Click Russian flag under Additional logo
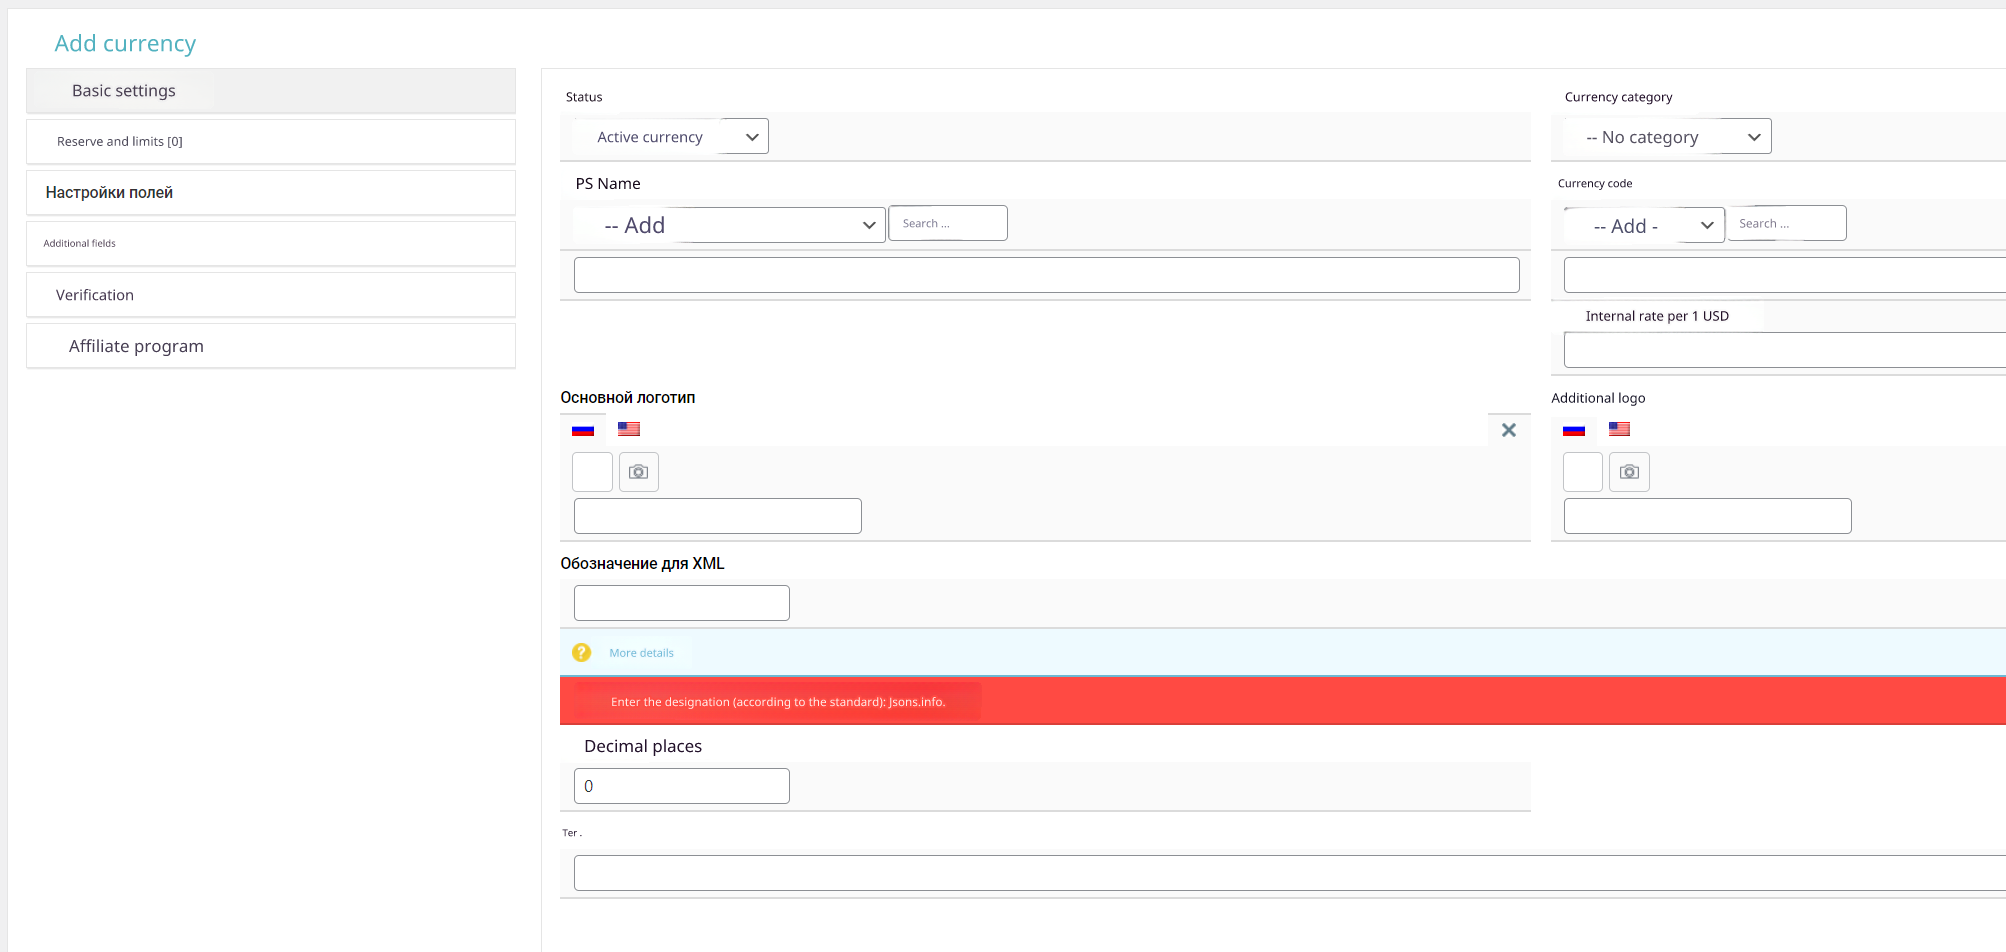Image resolution: width=2006 pixels, height=952 pixels. click(x=1574, y=430)
